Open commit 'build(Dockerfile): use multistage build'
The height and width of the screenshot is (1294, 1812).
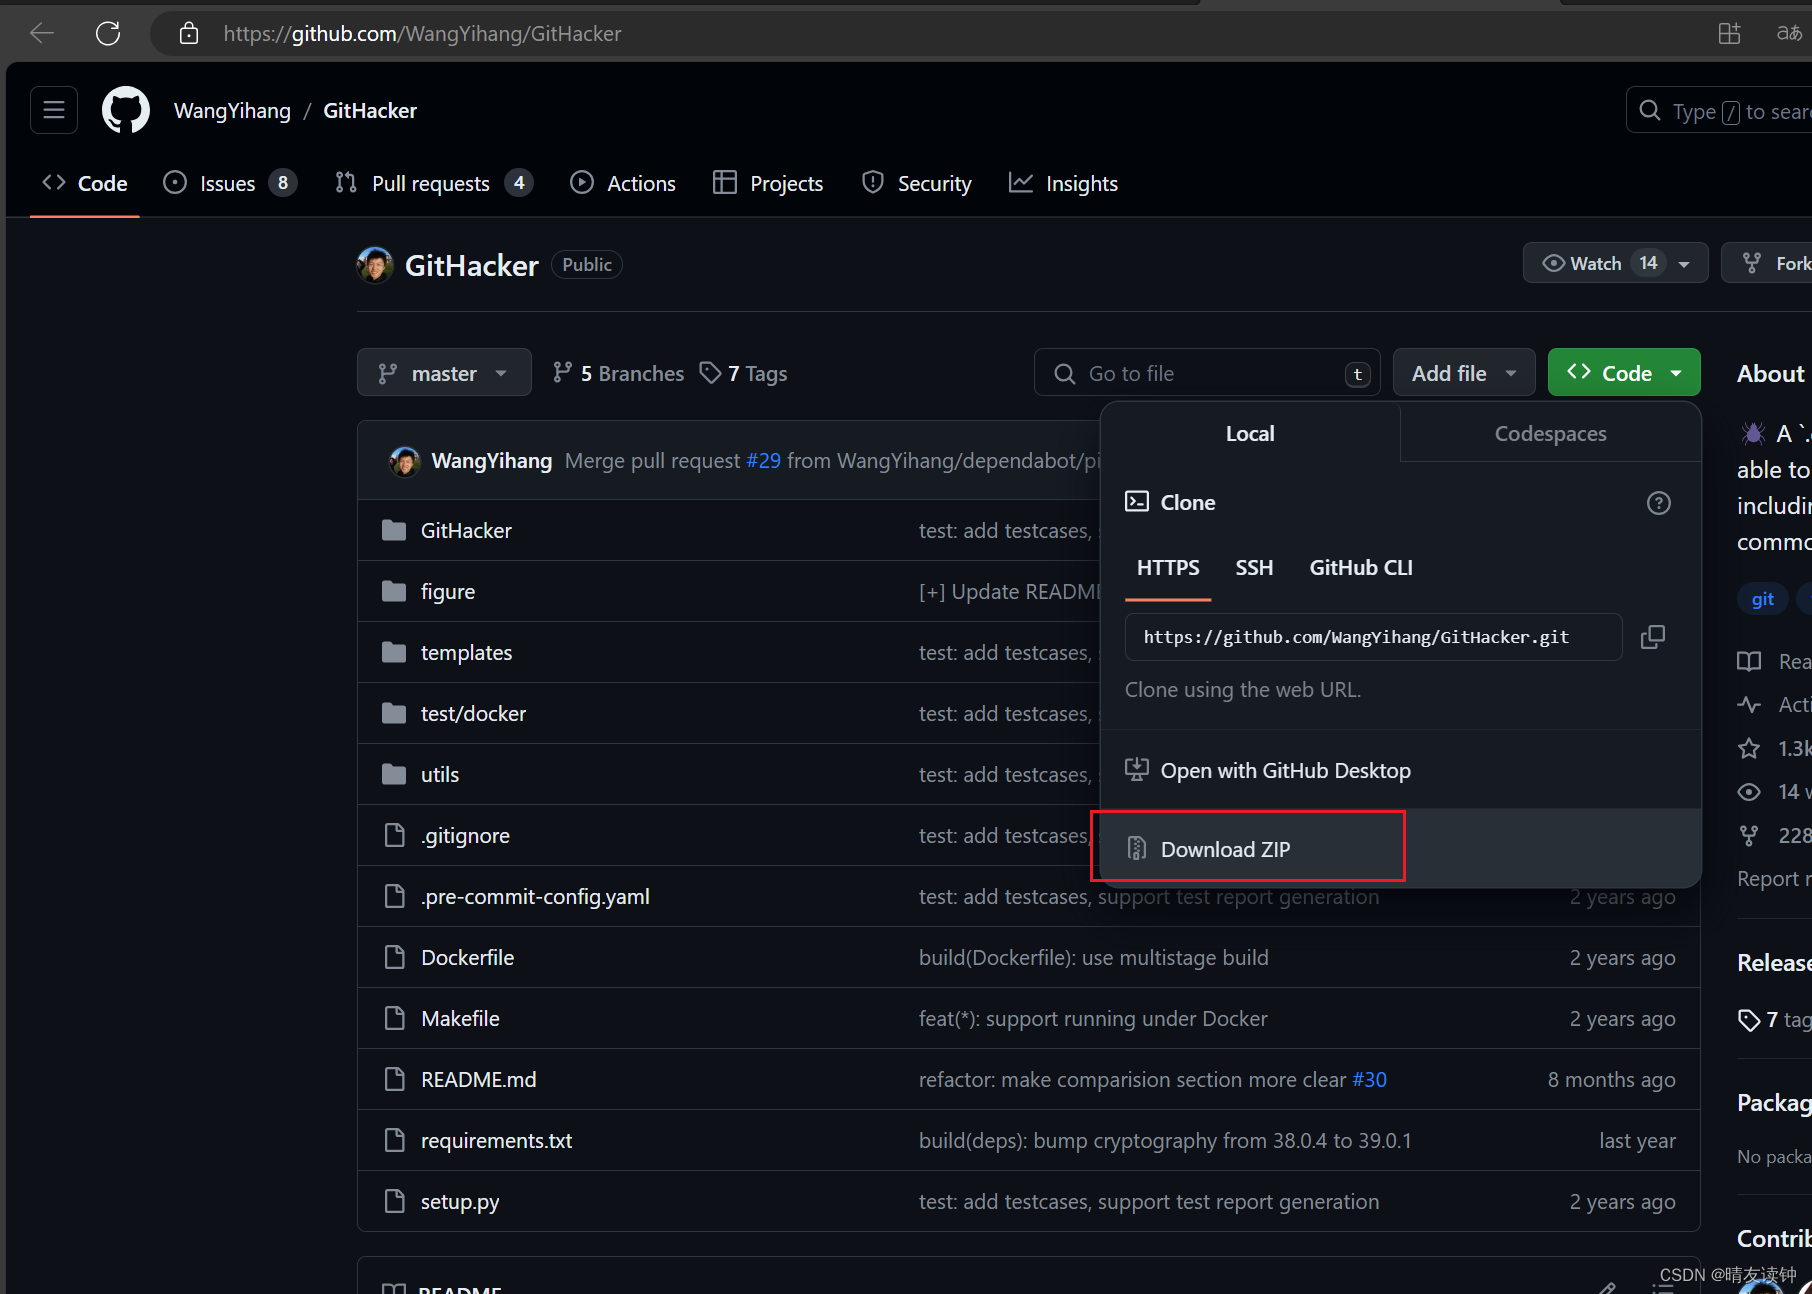coord(1093,958)
